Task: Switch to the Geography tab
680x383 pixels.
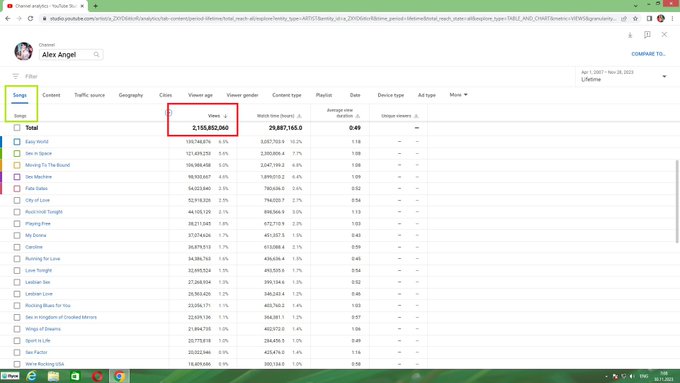Action: click(x=131, y=95)
